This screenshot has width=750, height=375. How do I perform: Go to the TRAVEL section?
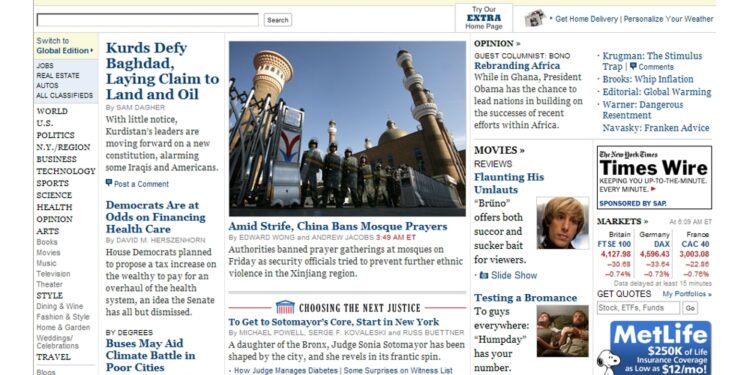tap(54, 357)
